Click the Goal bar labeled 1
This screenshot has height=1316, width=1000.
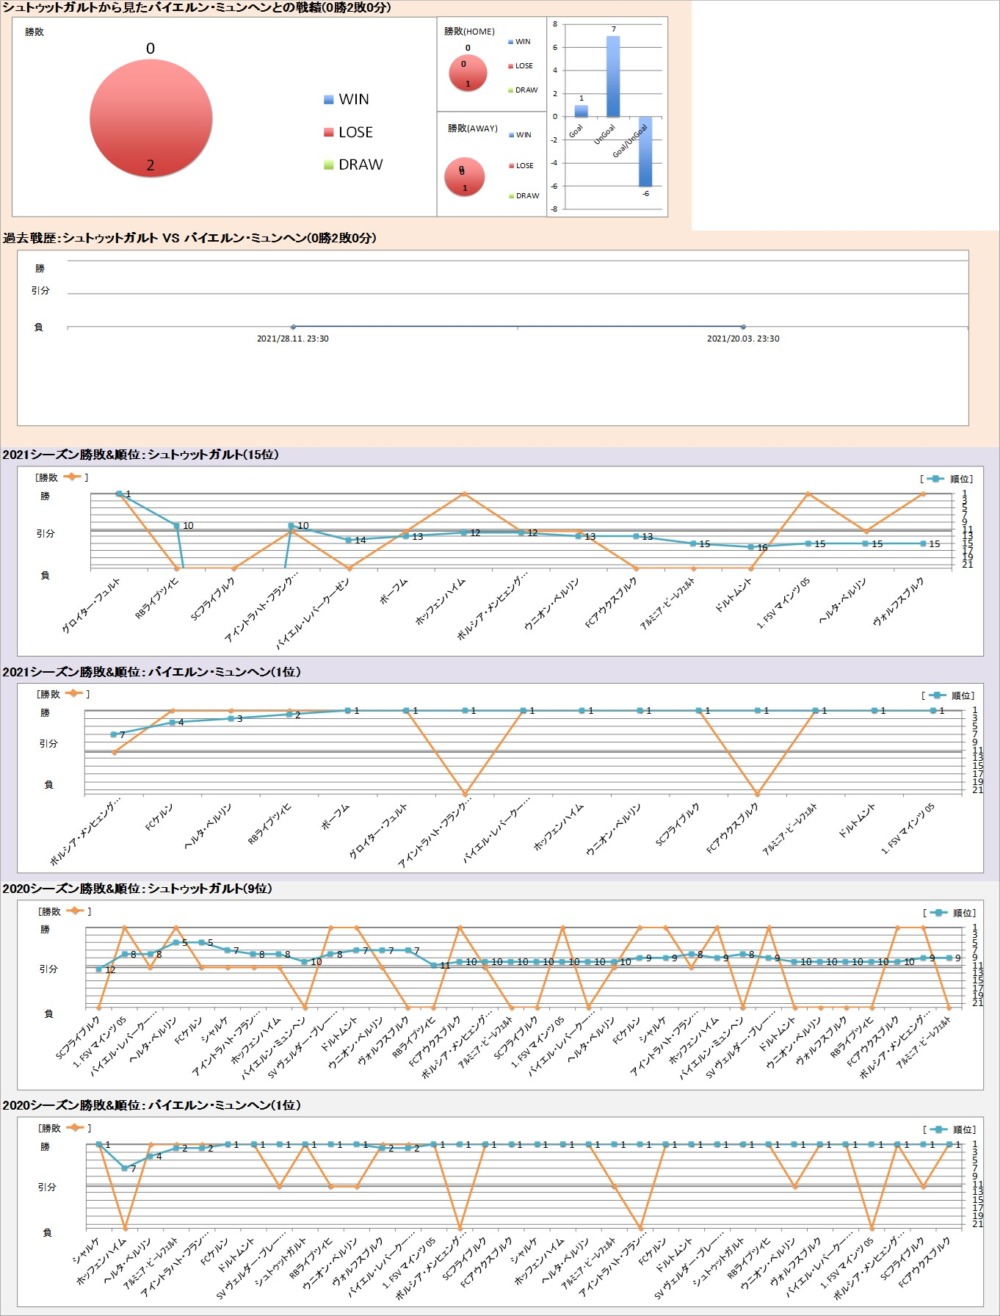[x=581, y=111]
